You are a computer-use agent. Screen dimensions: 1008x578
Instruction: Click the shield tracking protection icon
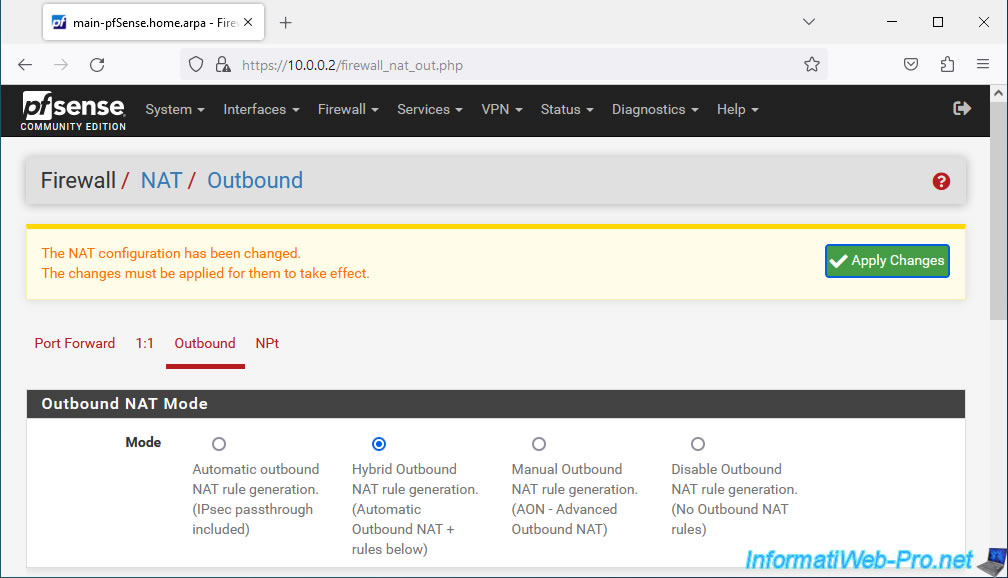[196, 64]
